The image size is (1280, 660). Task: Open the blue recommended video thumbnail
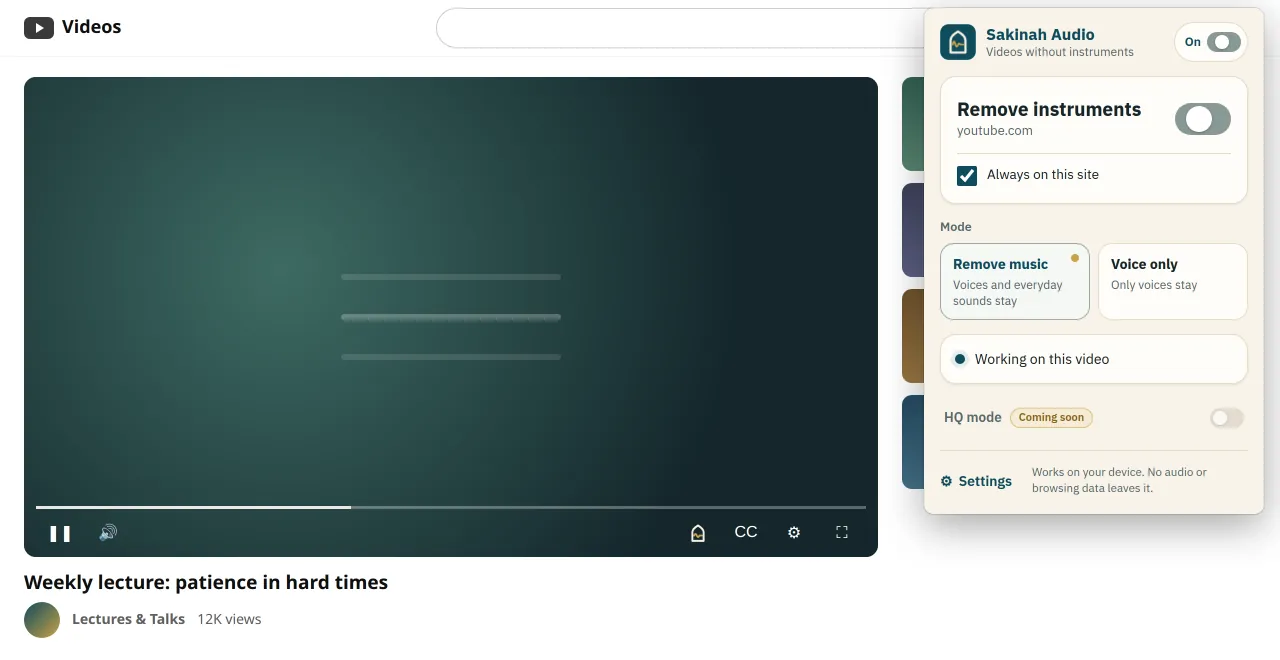pyautogui.click(x=912, y=442)
